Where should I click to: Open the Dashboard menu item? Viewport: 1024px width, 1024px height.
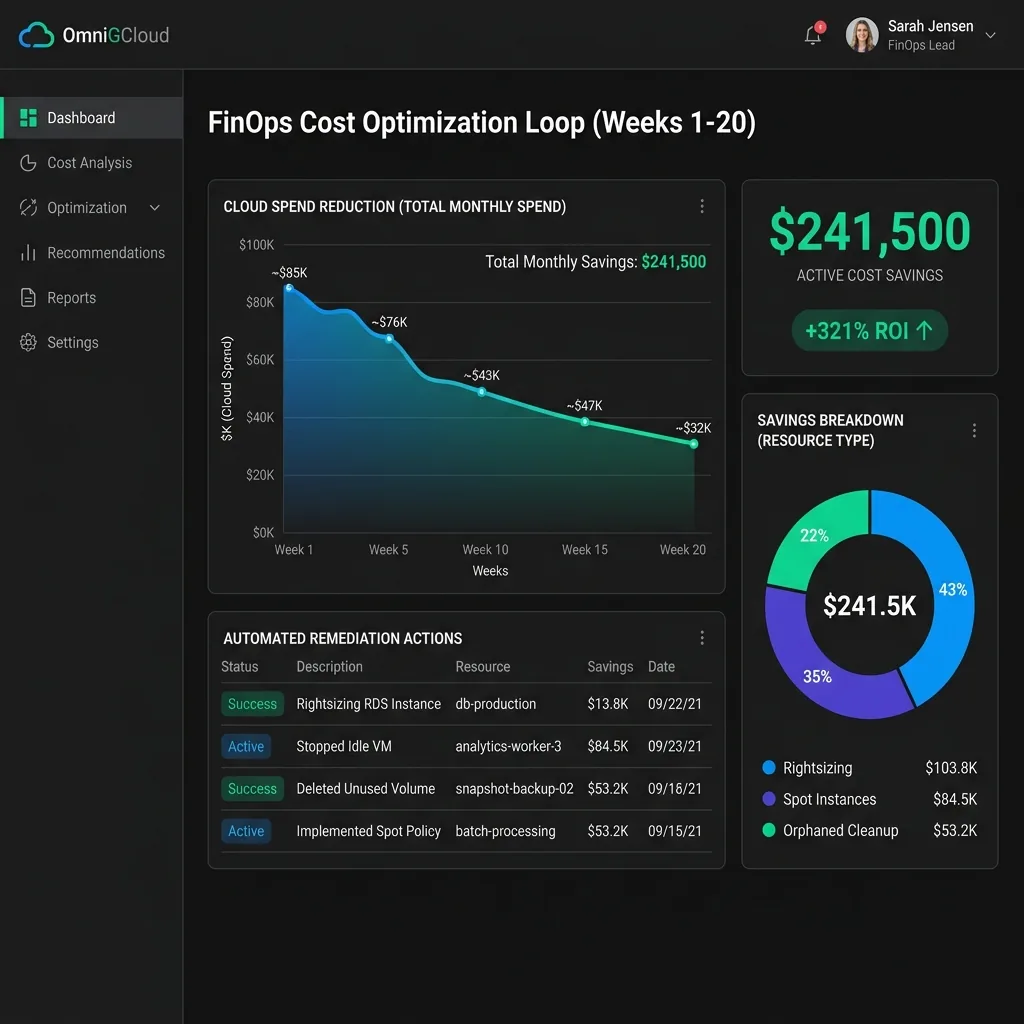[91, 118]
